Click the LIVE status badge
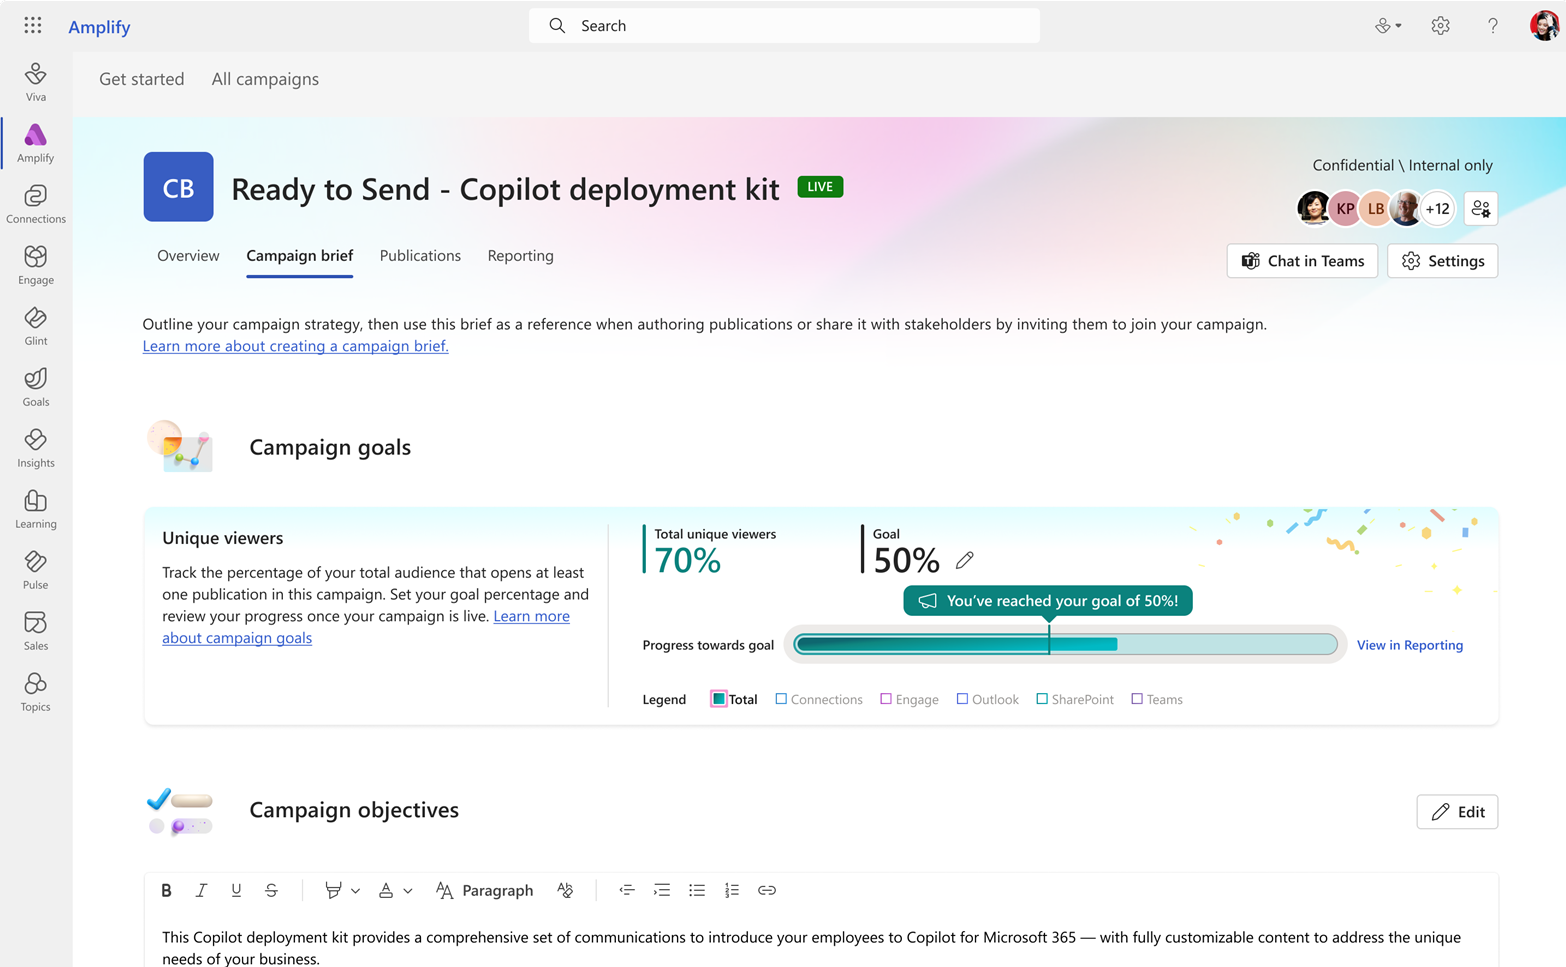Image resolution: width=1566 pixels, height=967 pixels. (820, 187)
